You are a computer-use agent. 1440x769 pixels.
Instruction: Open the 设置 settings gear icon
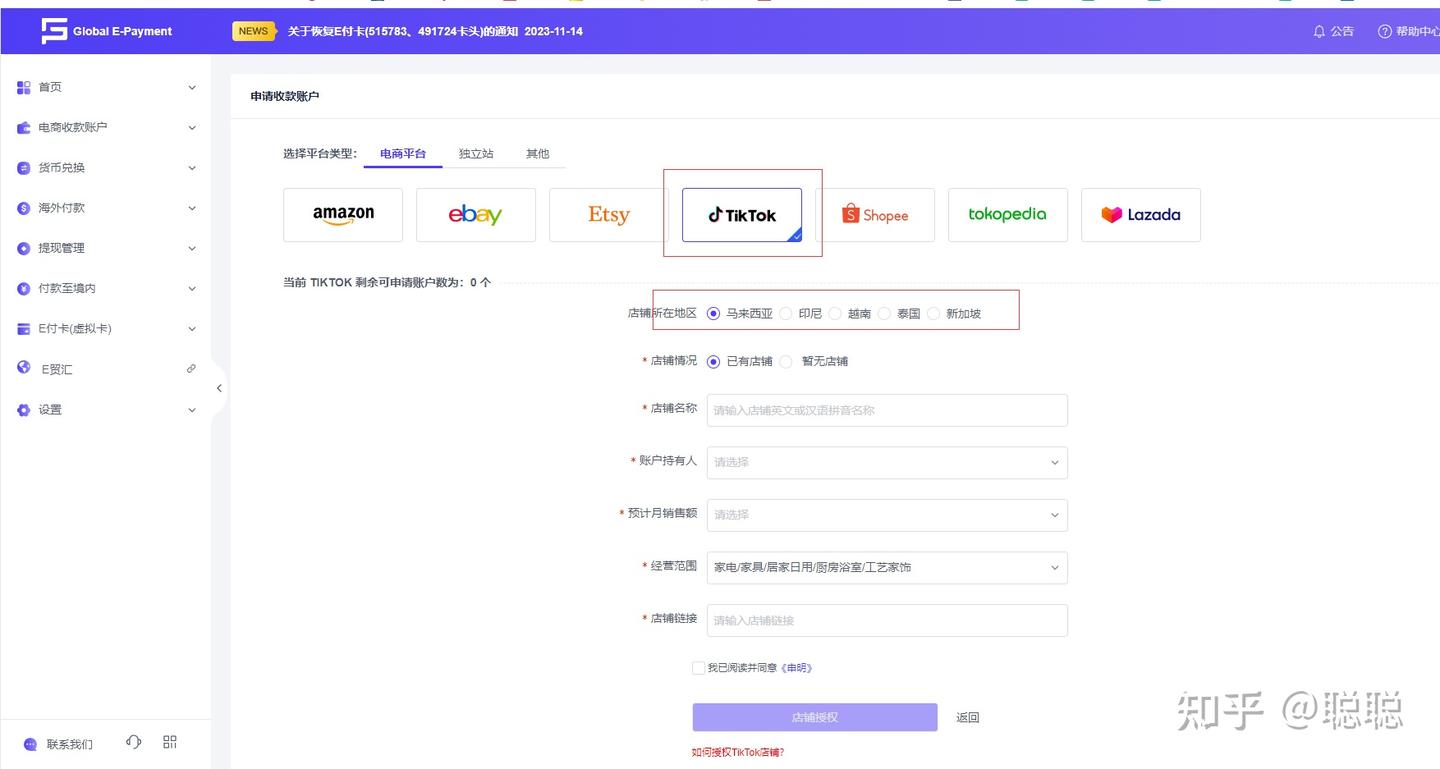tap(23, 409)
